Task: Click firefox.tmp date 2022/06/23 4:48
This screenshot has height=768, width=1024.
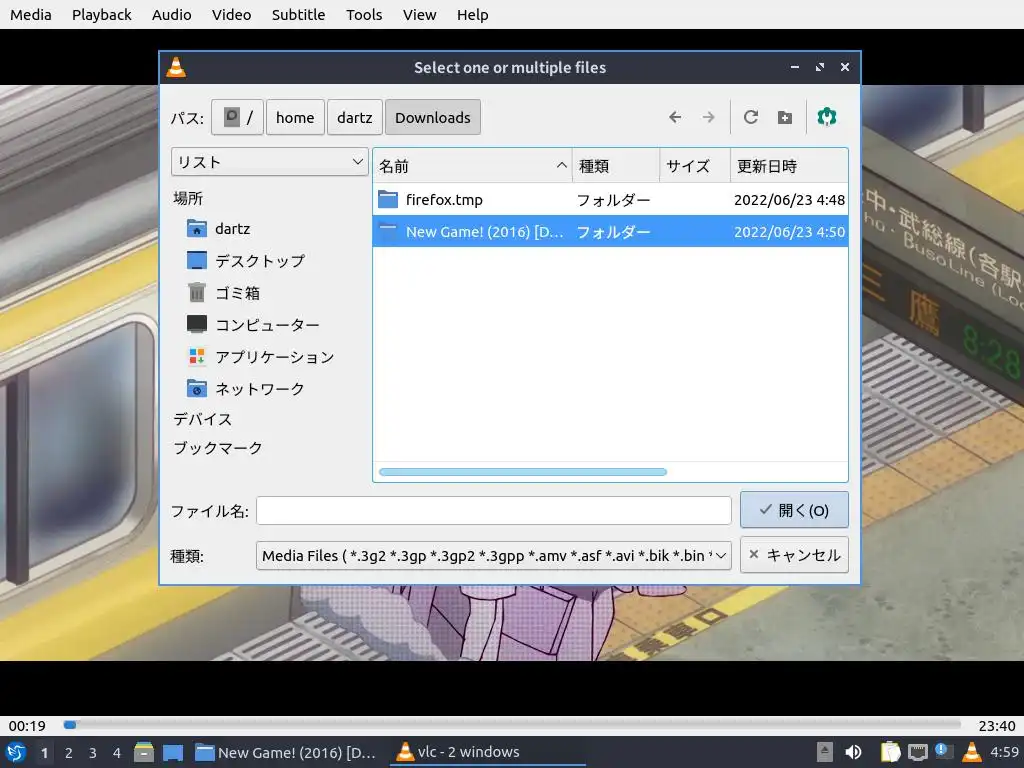Action: (789, 200)
